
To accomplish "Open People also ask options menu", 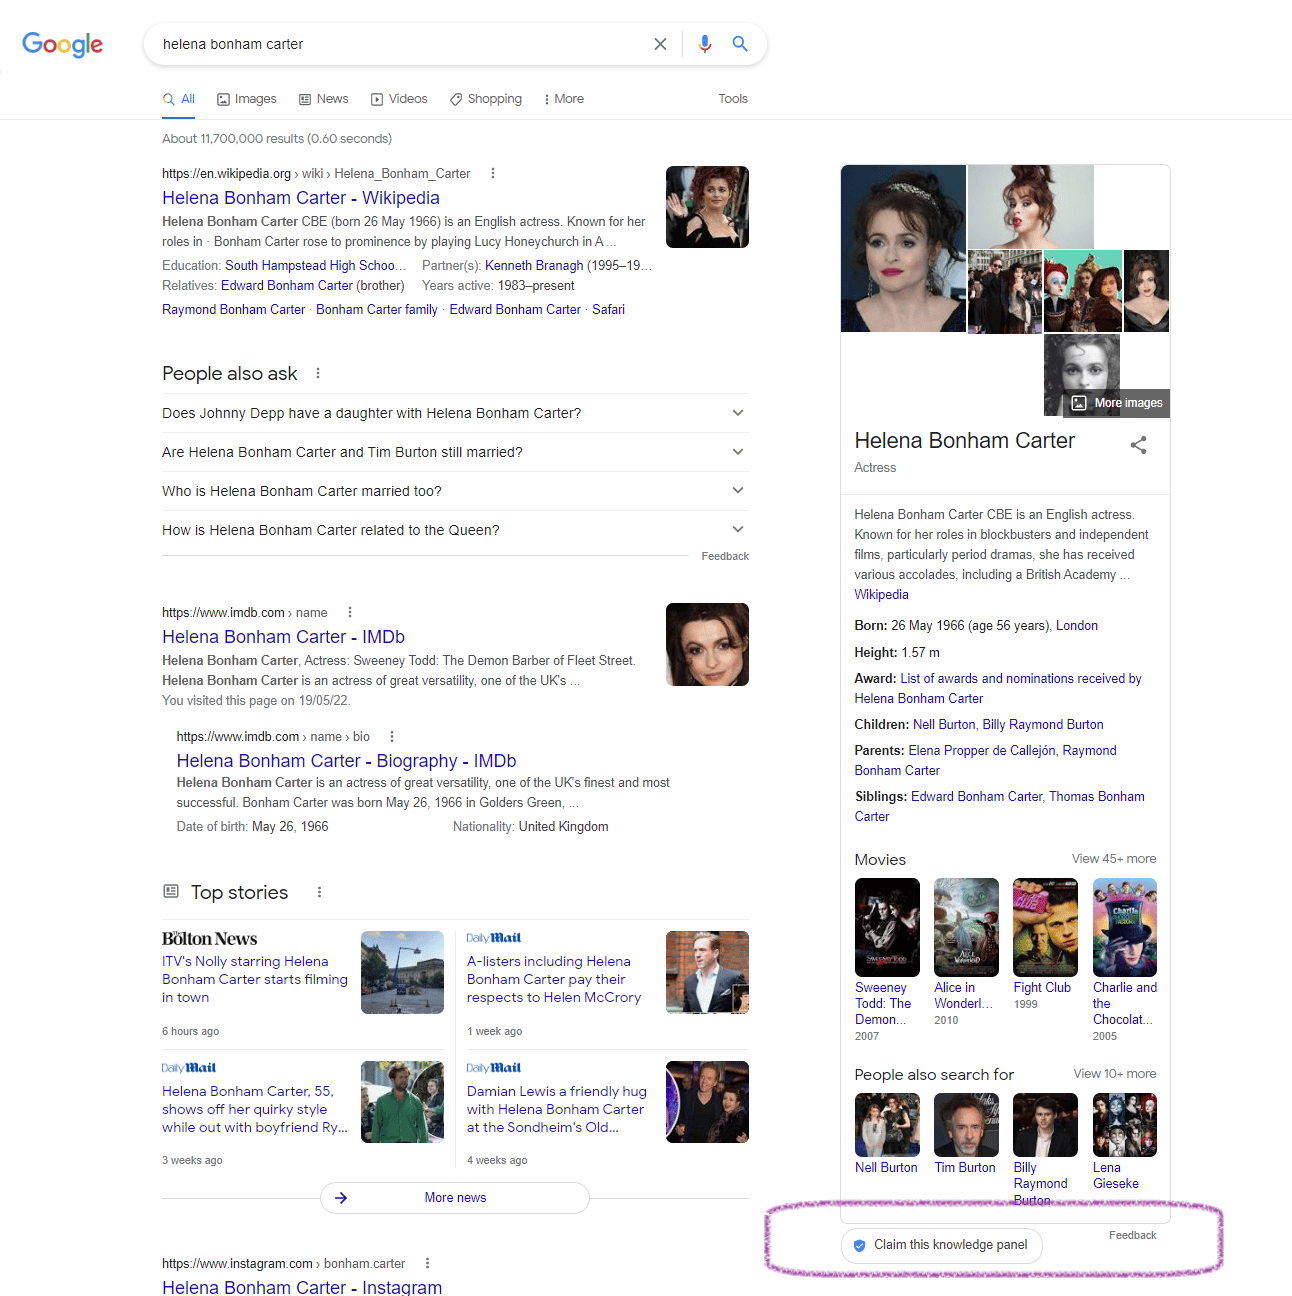I will pos(318,373).
